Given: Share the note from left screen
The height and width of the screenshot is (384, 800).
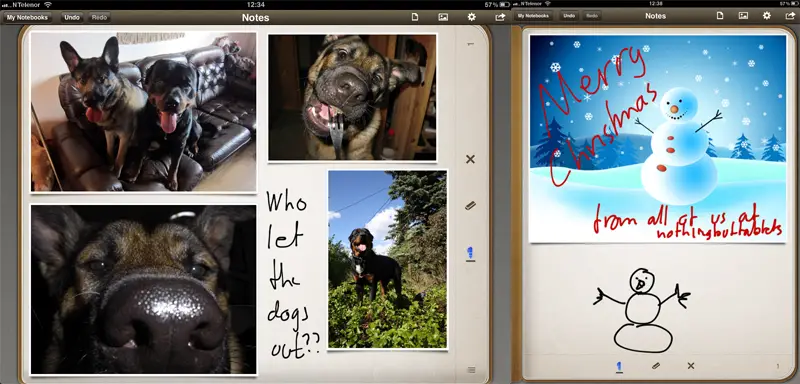Looking at the screenshot, I should [500, 17].
